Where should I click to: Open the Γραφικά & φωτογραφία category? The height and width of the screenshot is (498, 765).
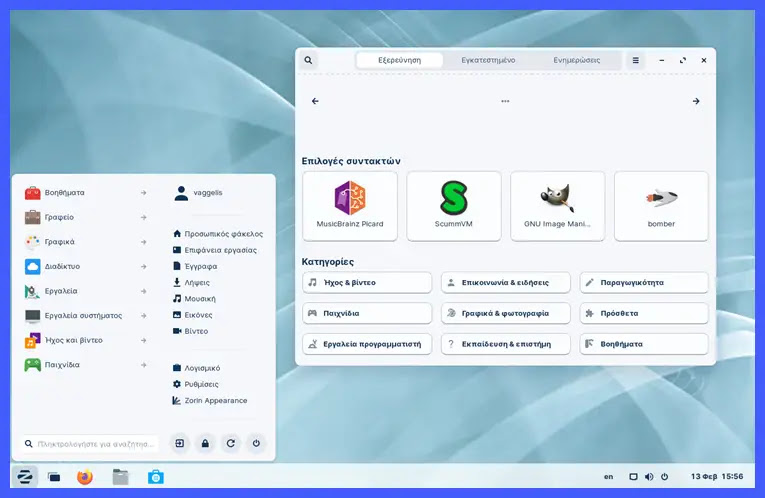pyautogui.click(x=505, y=313)
